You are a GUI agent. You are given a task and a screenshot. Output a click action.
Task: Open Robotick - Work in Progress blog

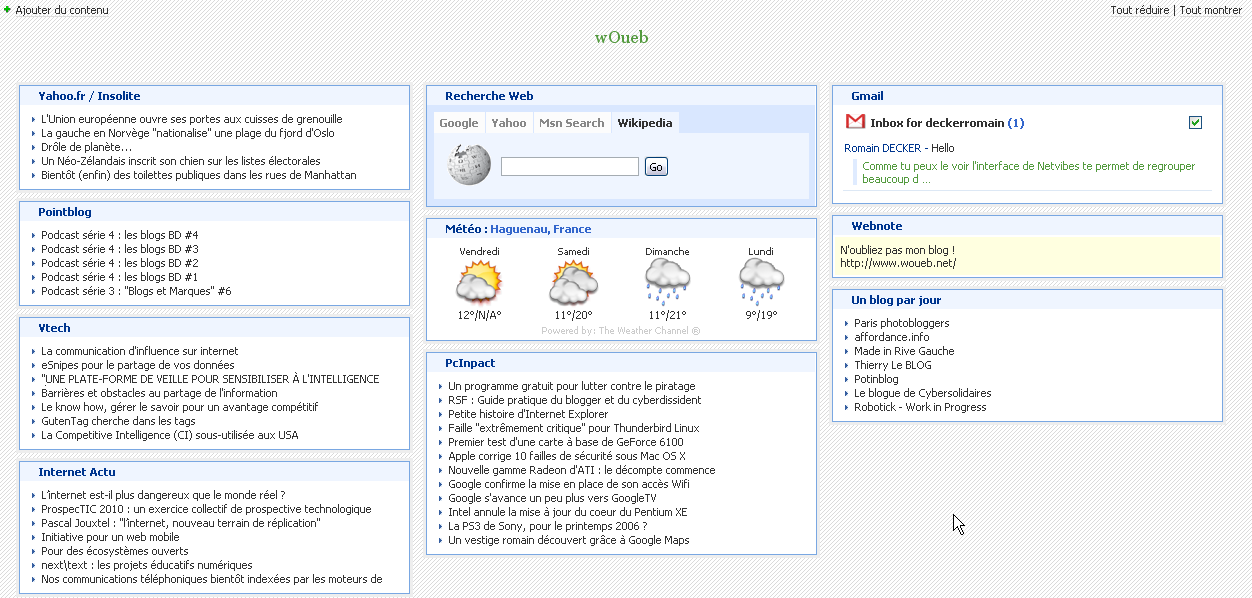click(x=920, y=407)
